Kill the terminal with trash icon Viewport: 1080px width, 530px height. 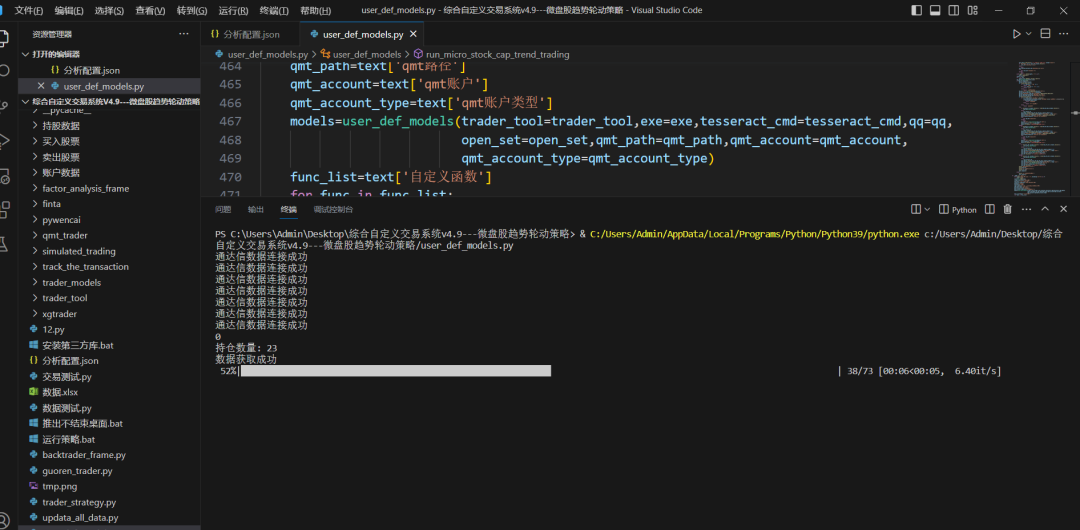pos(1007,209)
